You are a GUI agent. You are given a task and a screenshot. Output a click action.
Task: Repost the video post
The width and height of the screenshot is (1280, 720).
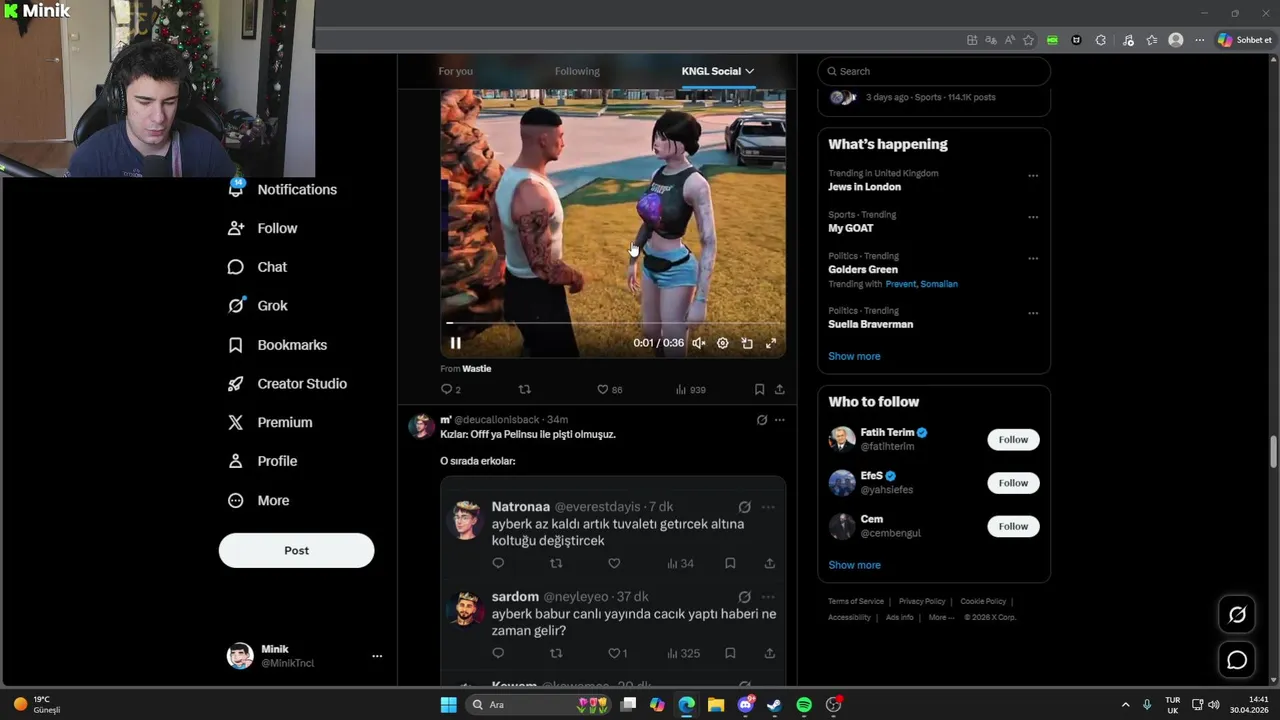[524, 389]
